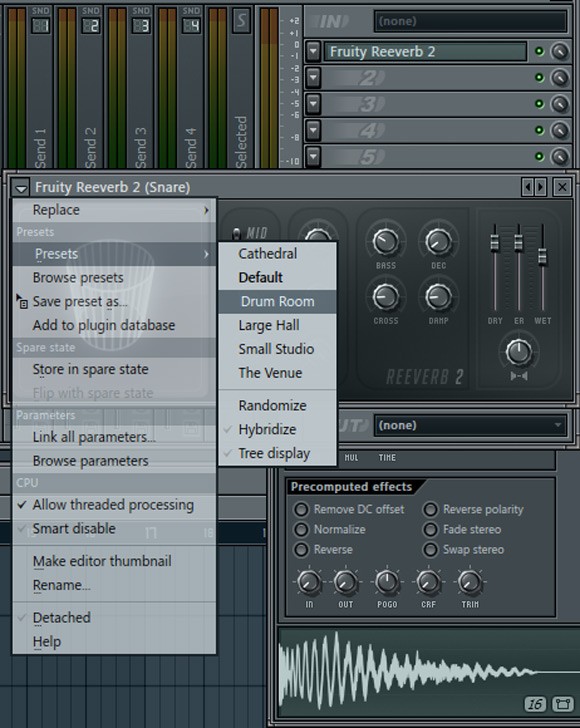
Task: Click the DAMP knob
Action: 438,297
